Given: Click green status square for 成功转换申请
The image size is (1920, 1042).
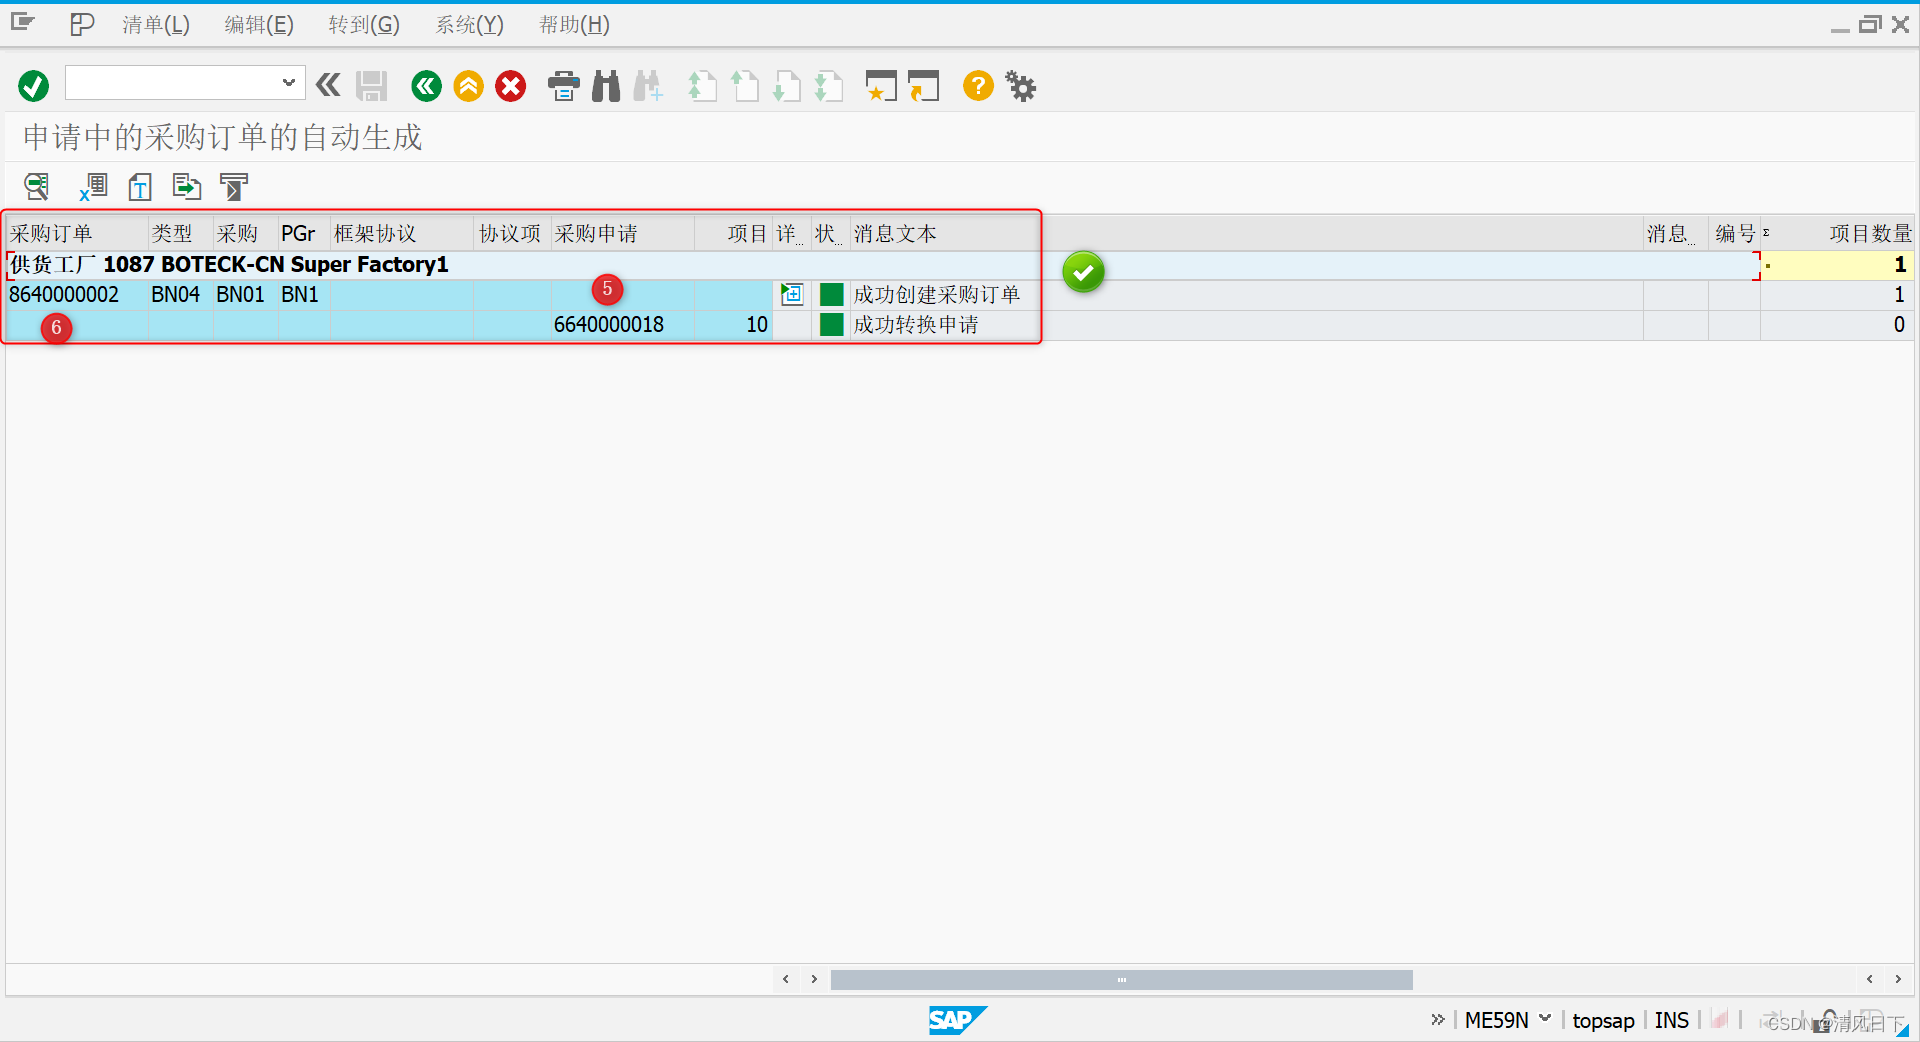Looking at the screenshot, I should pos(831,324).
